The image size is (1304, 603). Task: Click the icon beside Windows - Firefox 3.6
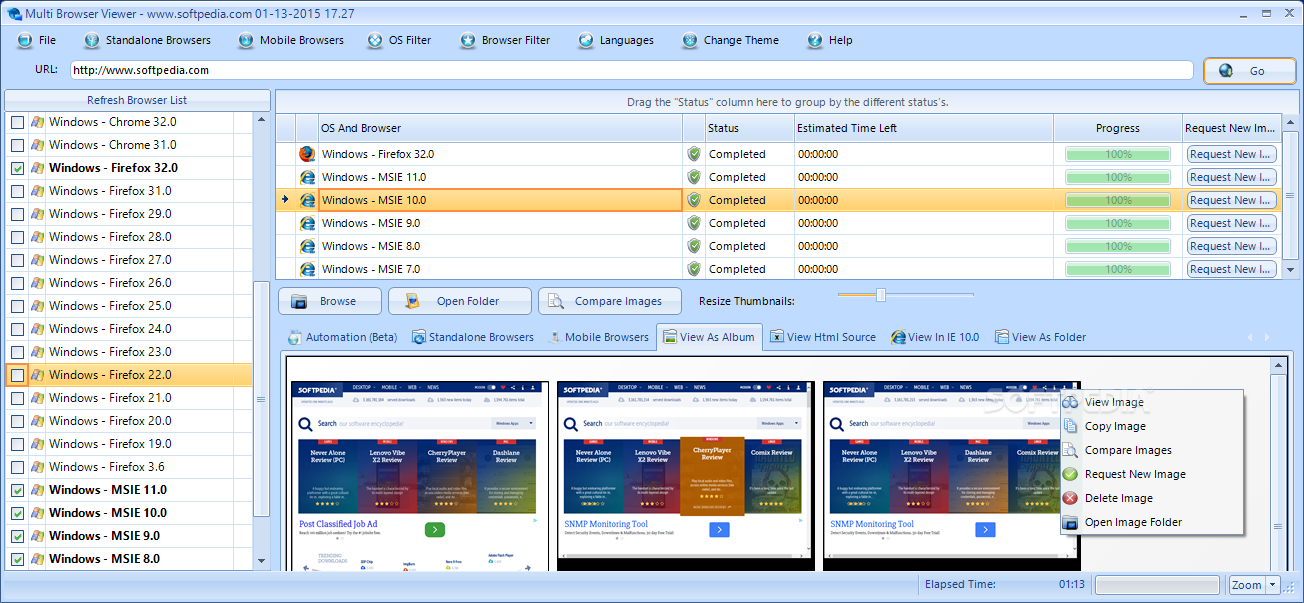coord(37,467)
